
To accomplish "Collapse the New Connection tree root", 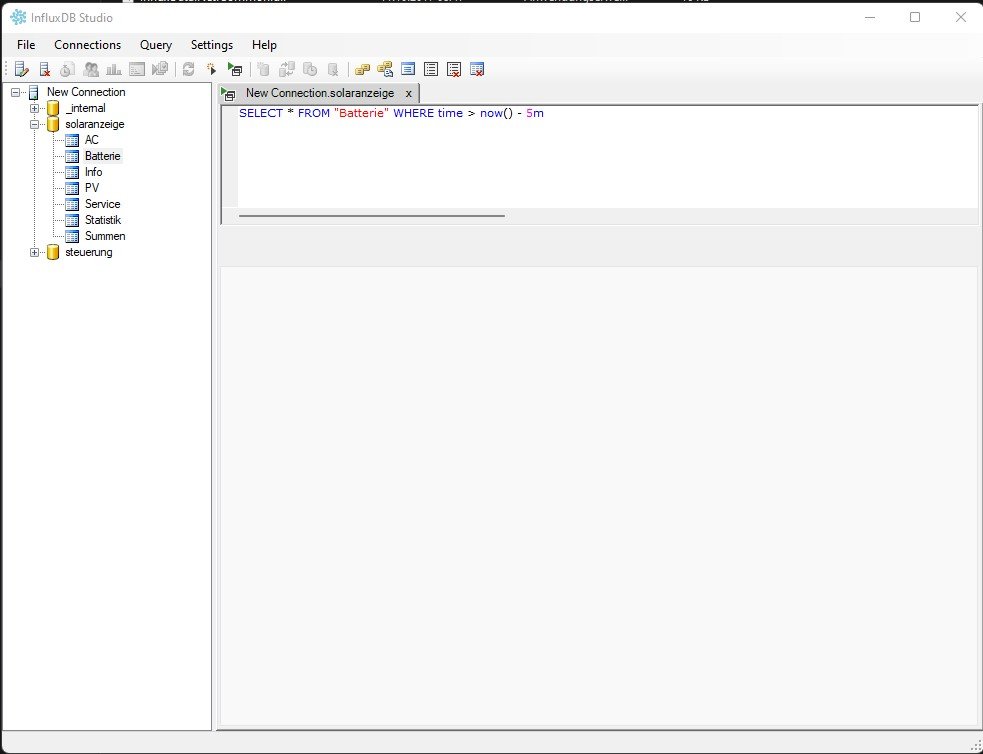I will pyautogui.click(x=16, y=92).
